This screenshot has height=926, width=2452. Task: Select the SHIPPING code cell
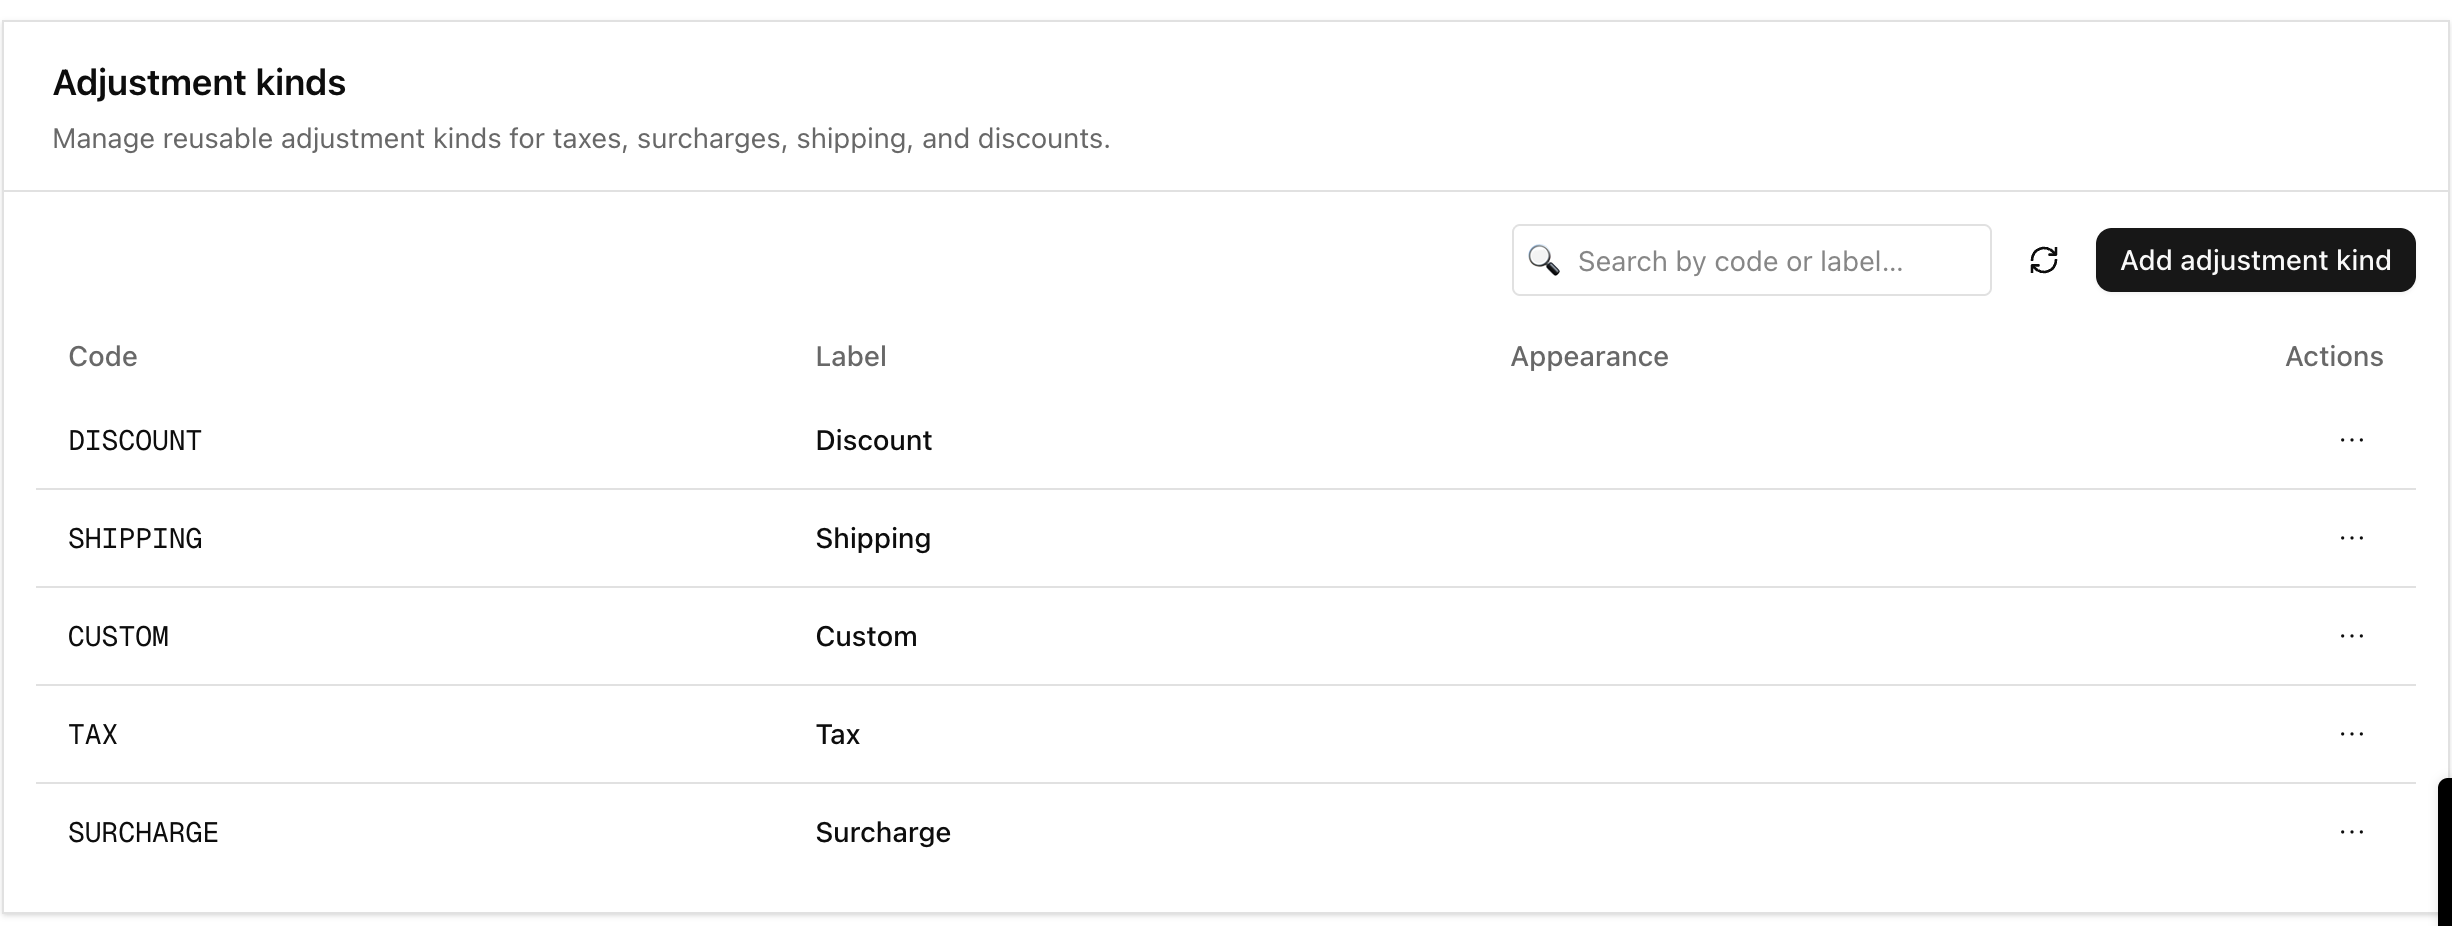134,538
